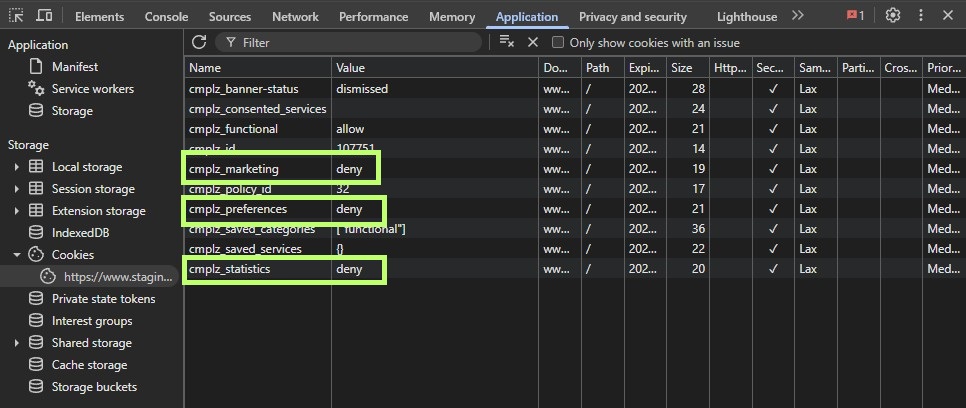Click the cookie Filter input field
Image resolution: width=966 pixels, height=408 pixels.
[x=350, y=43]
